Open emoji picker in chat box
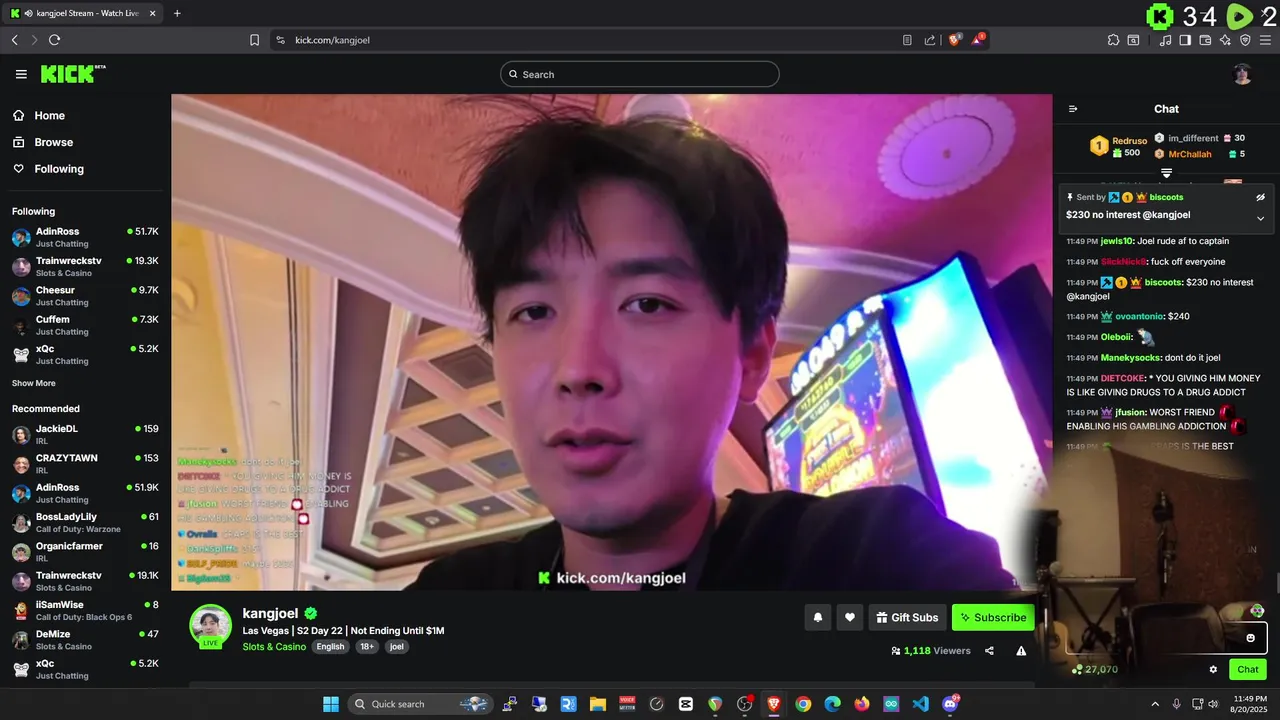This screenshot has width=1280, height=720. click(1250, 637)
